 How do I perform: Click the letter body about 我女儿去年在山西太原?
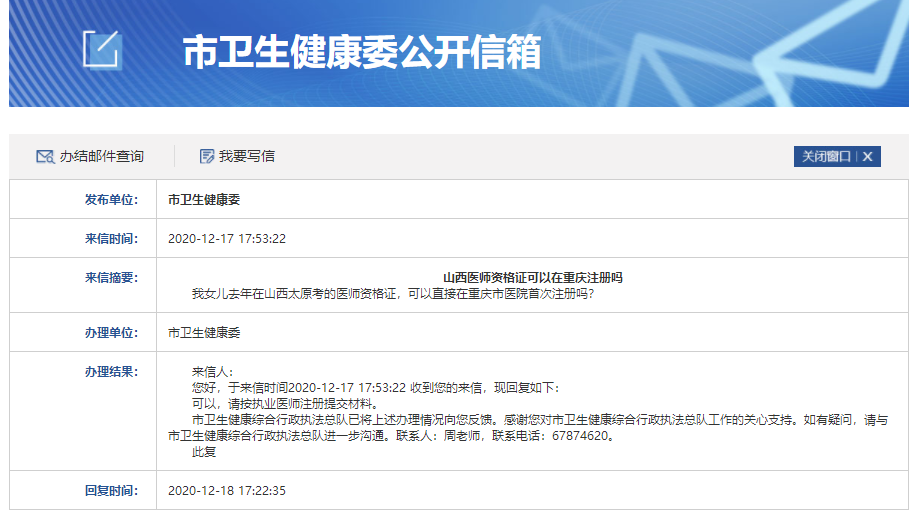click(x=393, y=294)
